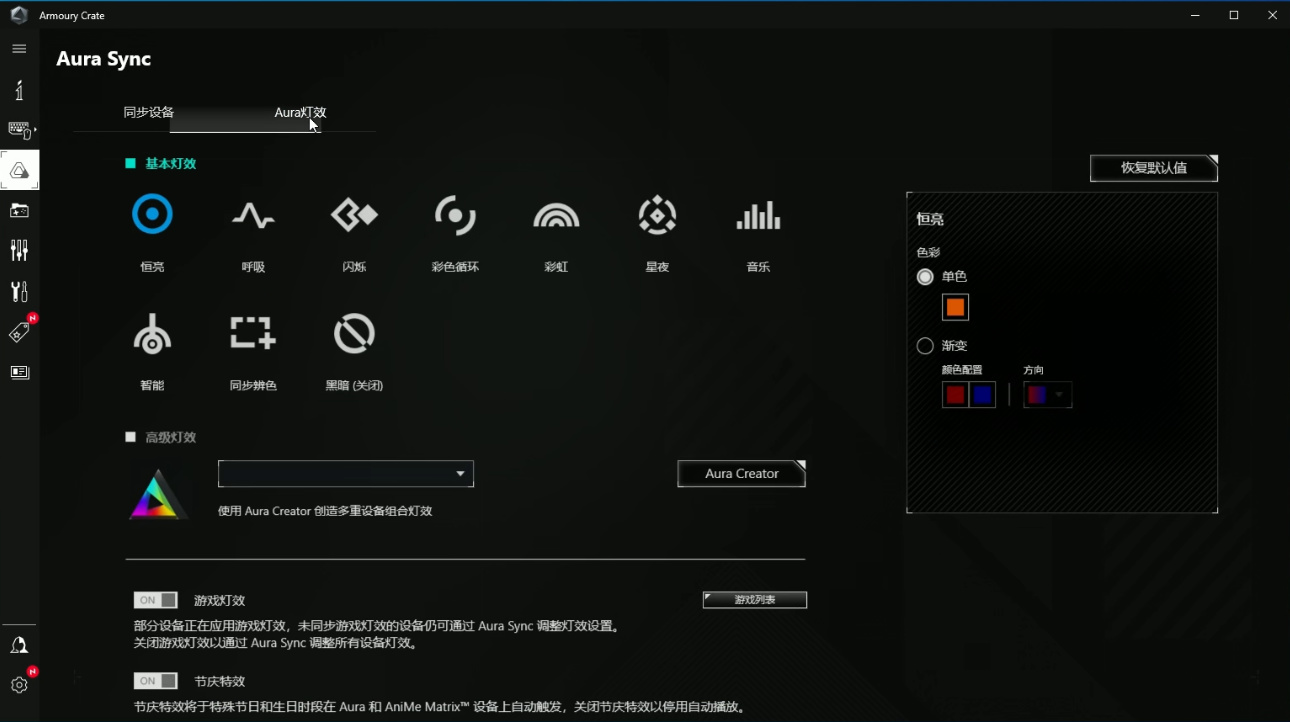
Task: Switch to the 同步设备 tab
Action: point(149,112)
